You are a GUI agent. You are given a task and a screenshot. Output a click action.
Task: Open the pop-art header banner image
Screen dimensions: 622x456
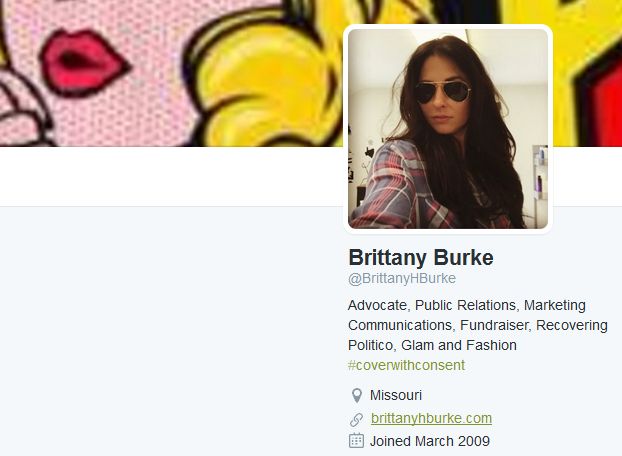(171, 73)
